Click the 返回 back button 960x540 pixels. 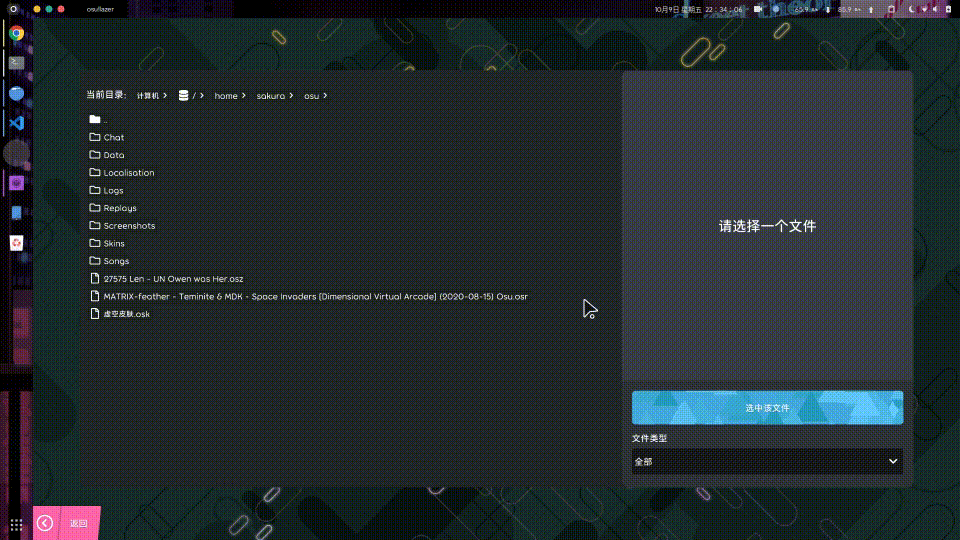click(x=67, y=523)
